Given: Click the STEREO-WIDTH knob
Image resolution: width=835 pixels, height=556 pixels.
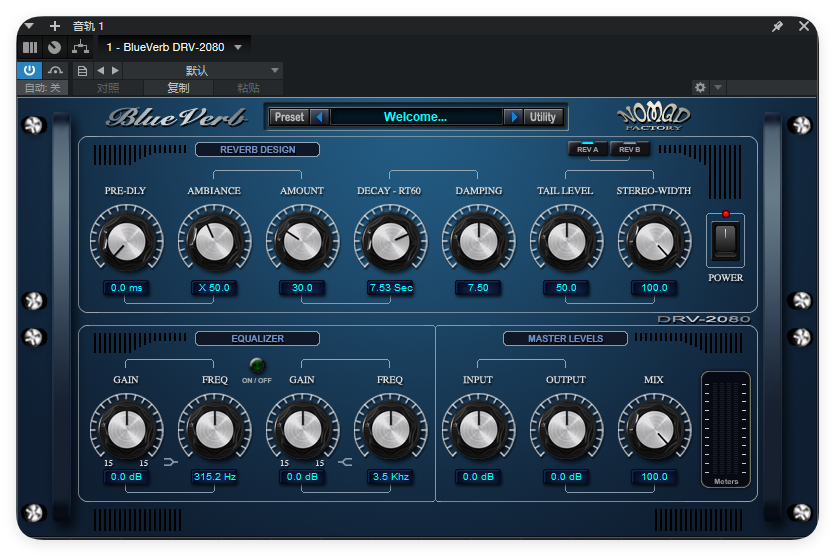Looking at the screenshot, I should click(654, 241).
